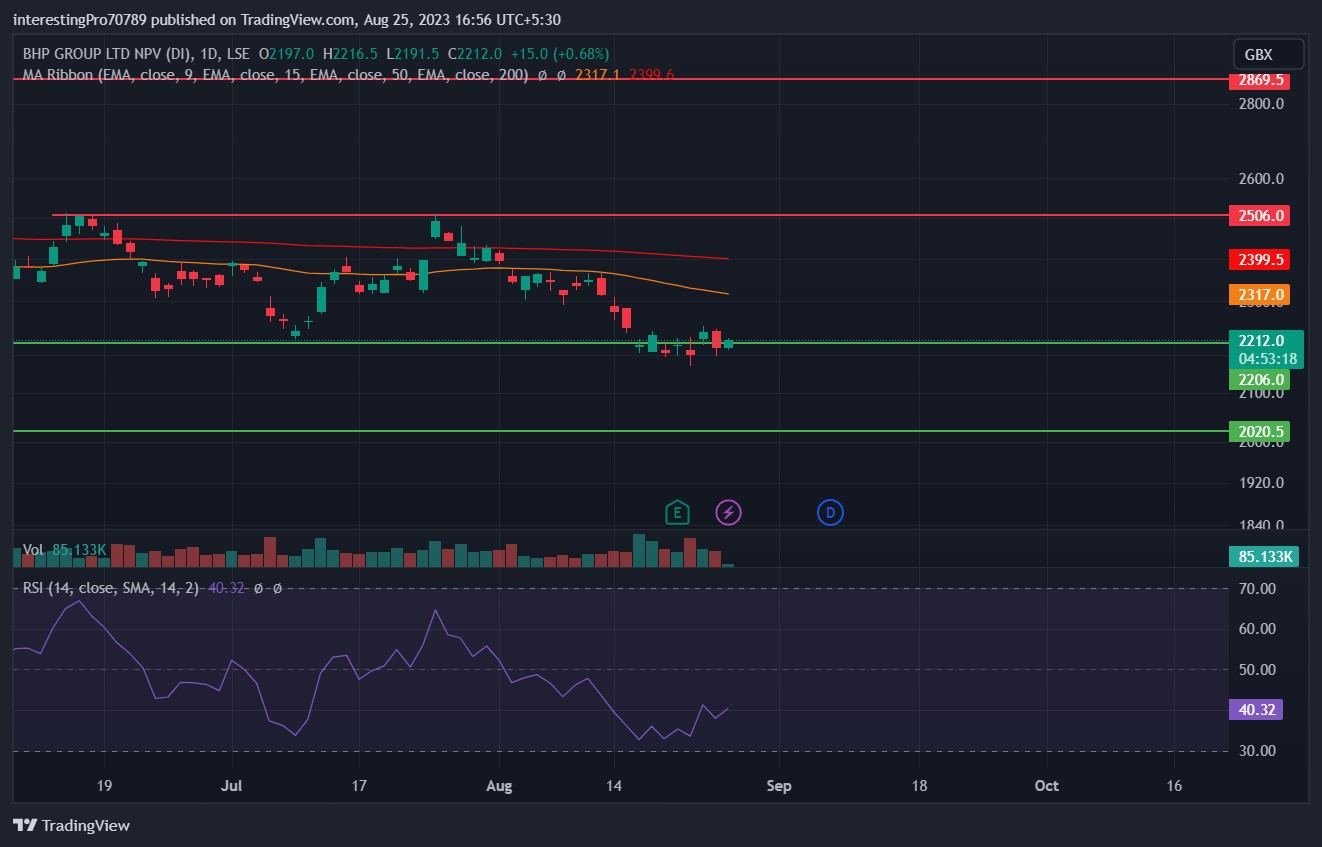Click the RSI indicator legend title

pyautogui.click(x=111, y=588)
